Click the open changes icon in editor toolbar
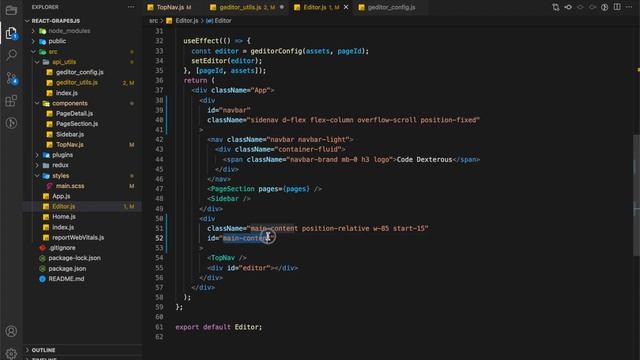 568,7
